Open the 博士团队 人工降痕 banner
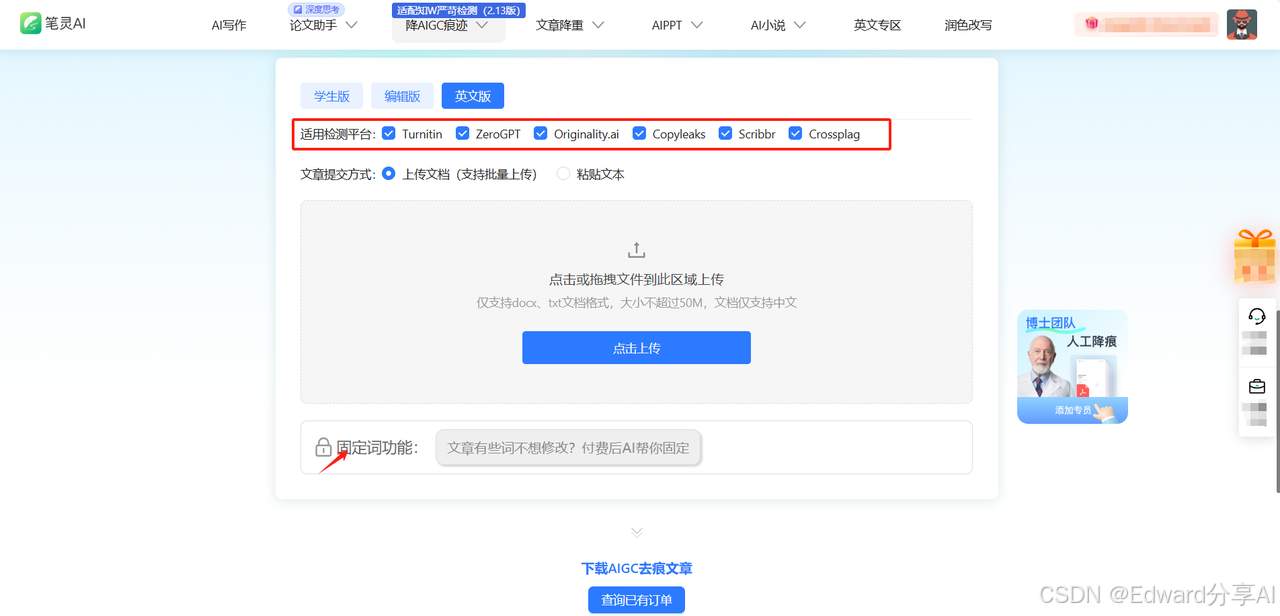 point(1072,366)
